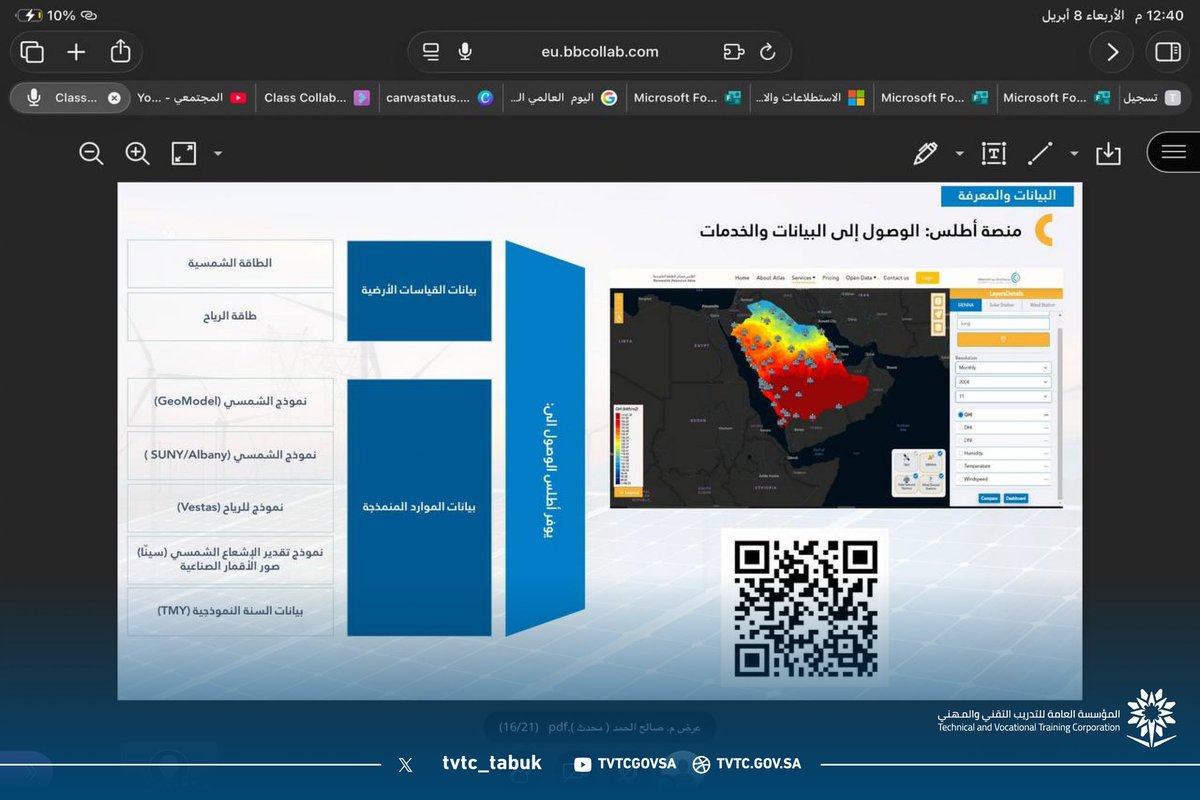Viewport: 1200px width, 800px height.
Task: Switch to the Class Collab... tab
Action: pos(316,98)
